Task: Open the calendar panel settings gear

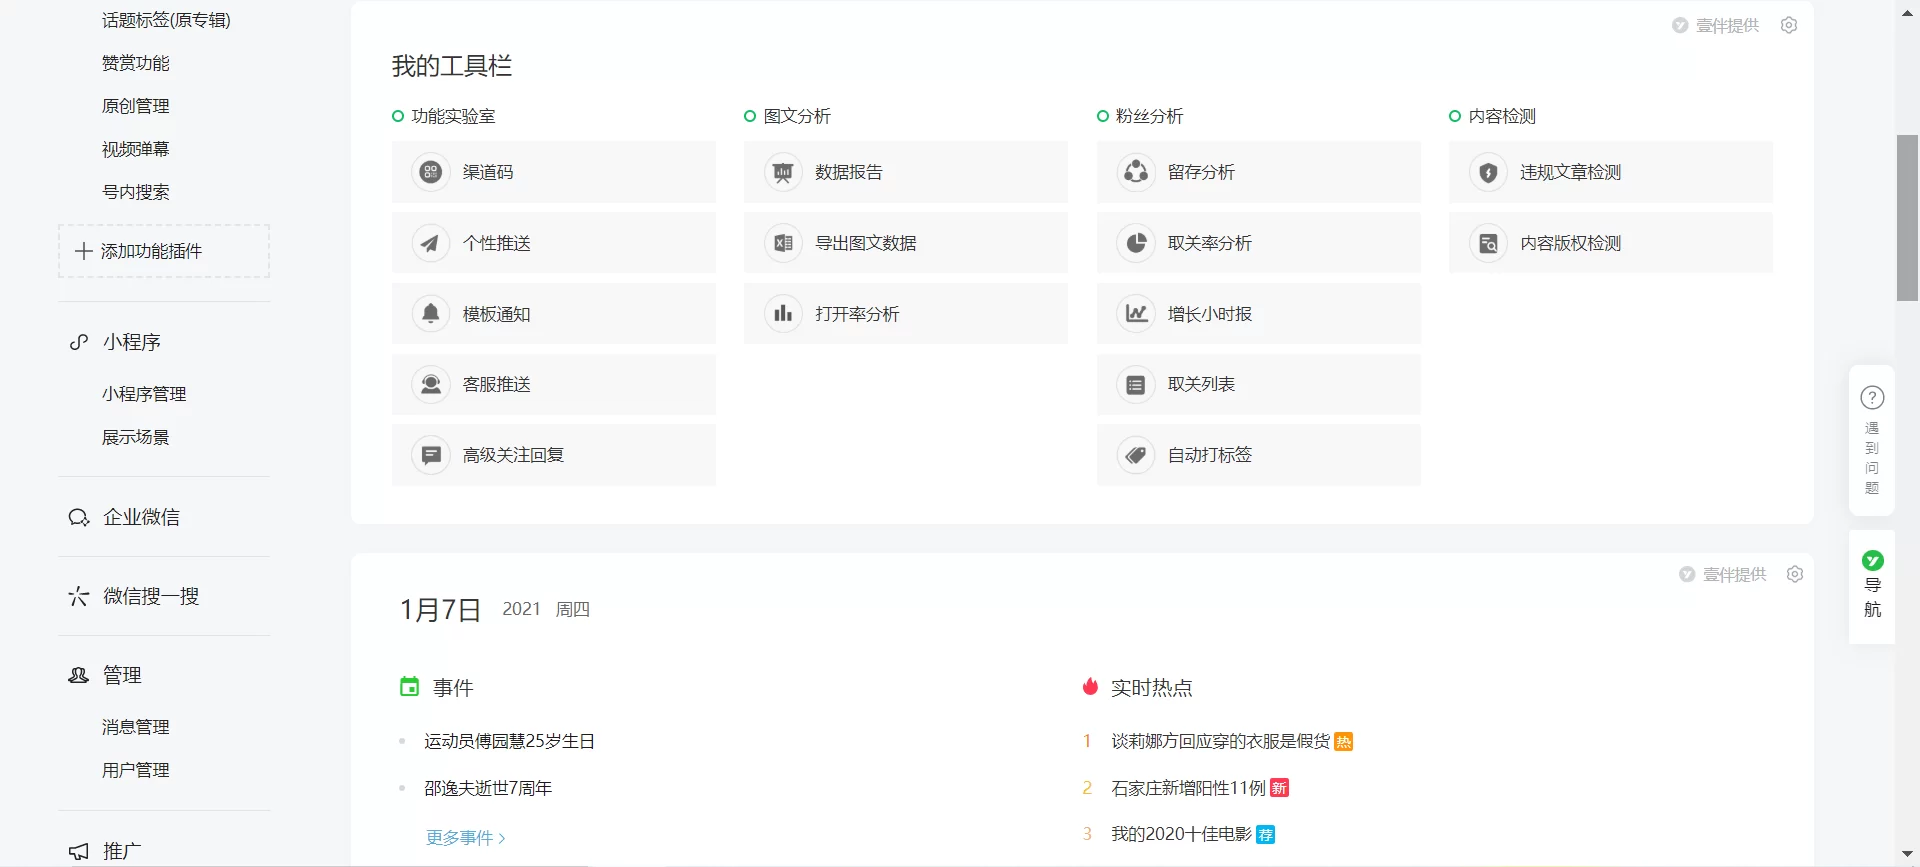Action: [x=1795, y=574]
